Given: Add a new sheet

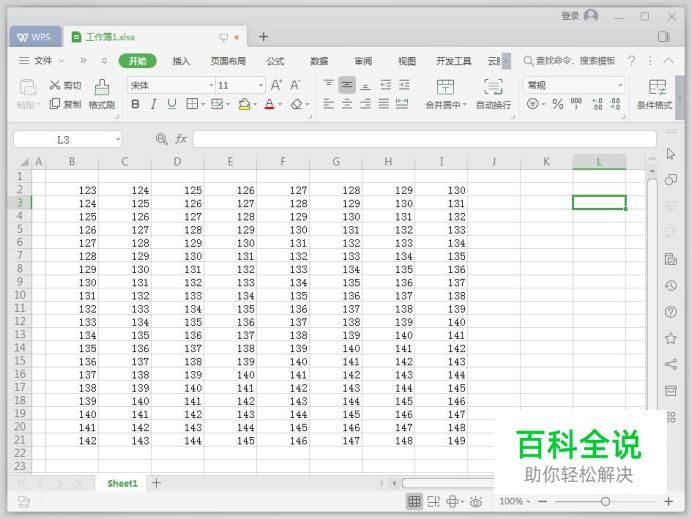Looking at the screenshot, I should [x=156, y=483].
